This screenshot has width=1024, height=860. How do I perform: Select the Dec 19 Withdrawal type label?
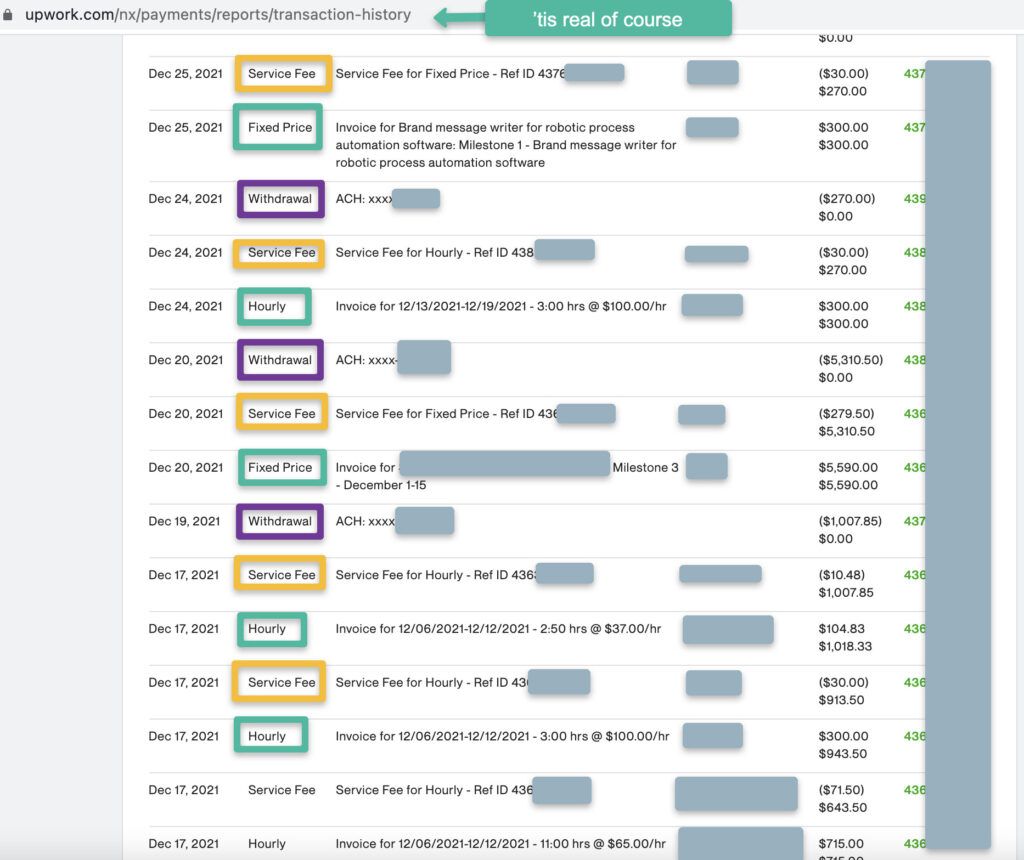280,521
